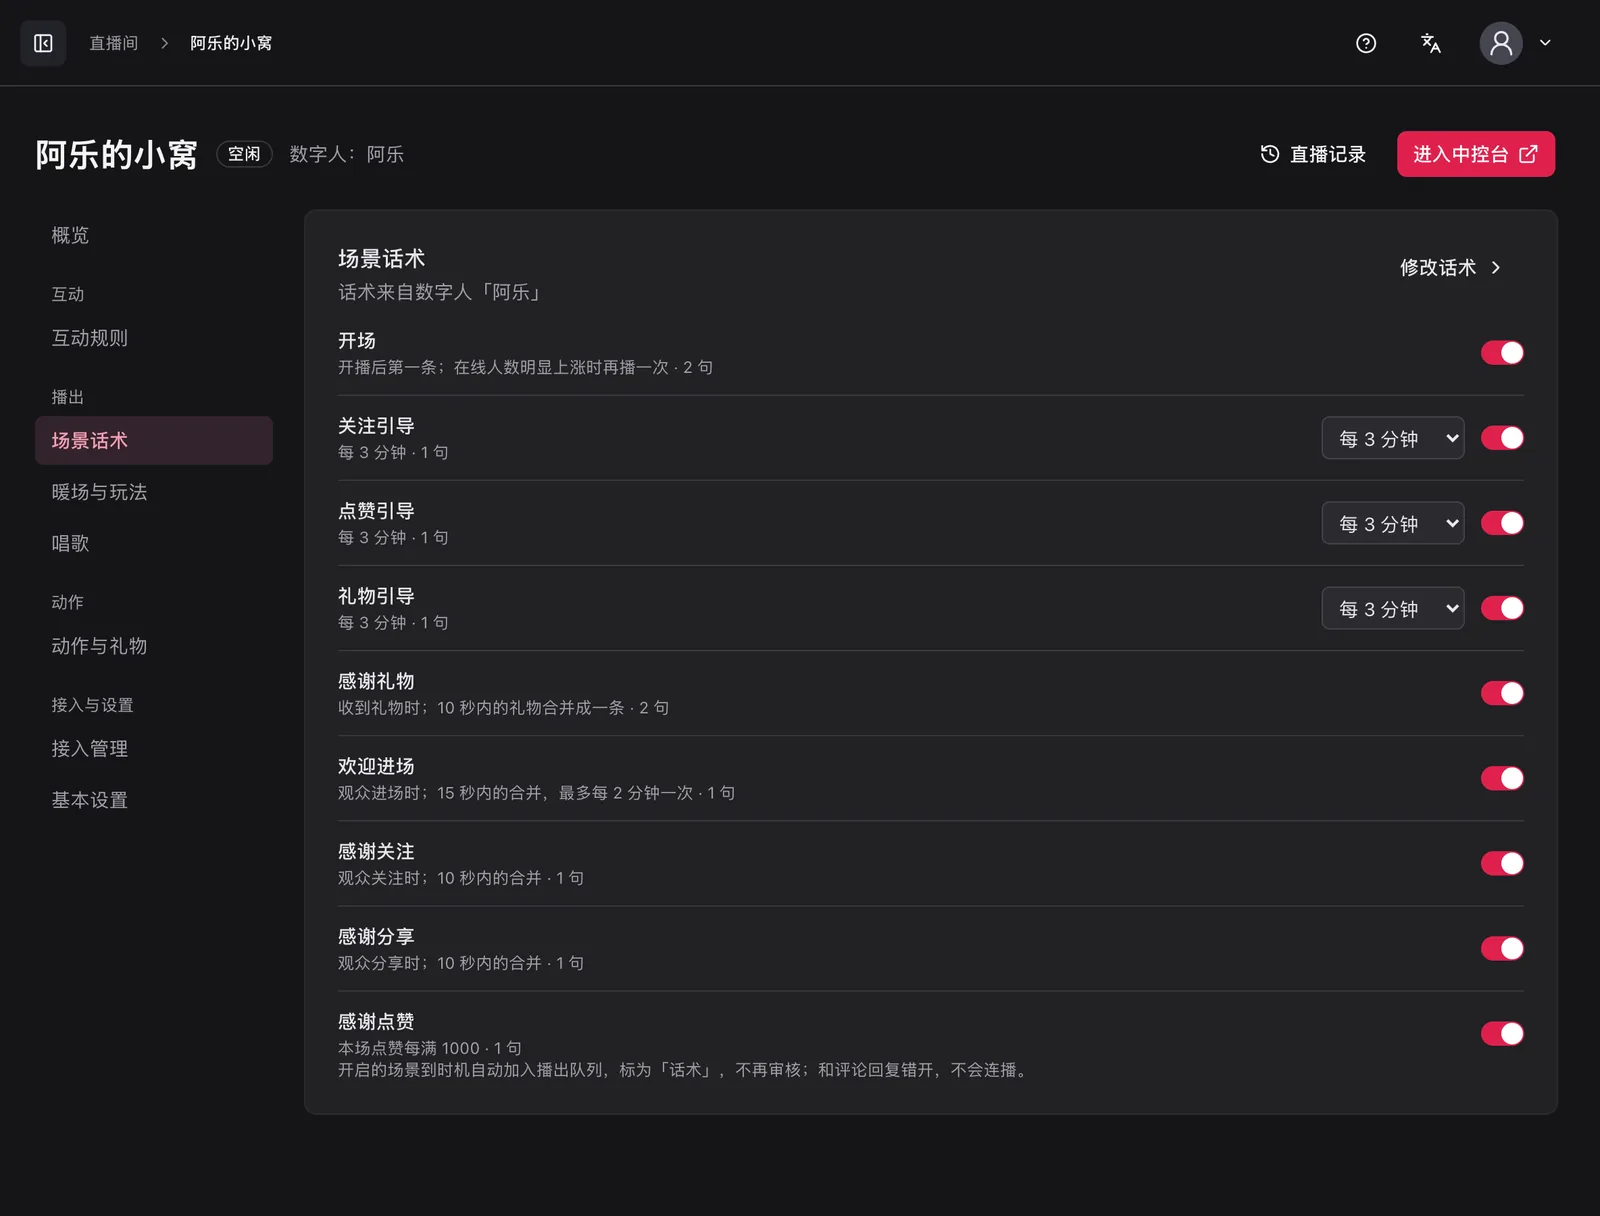
Task: Collapse the sidebar panel icon
Action: (x=43, y=43)
